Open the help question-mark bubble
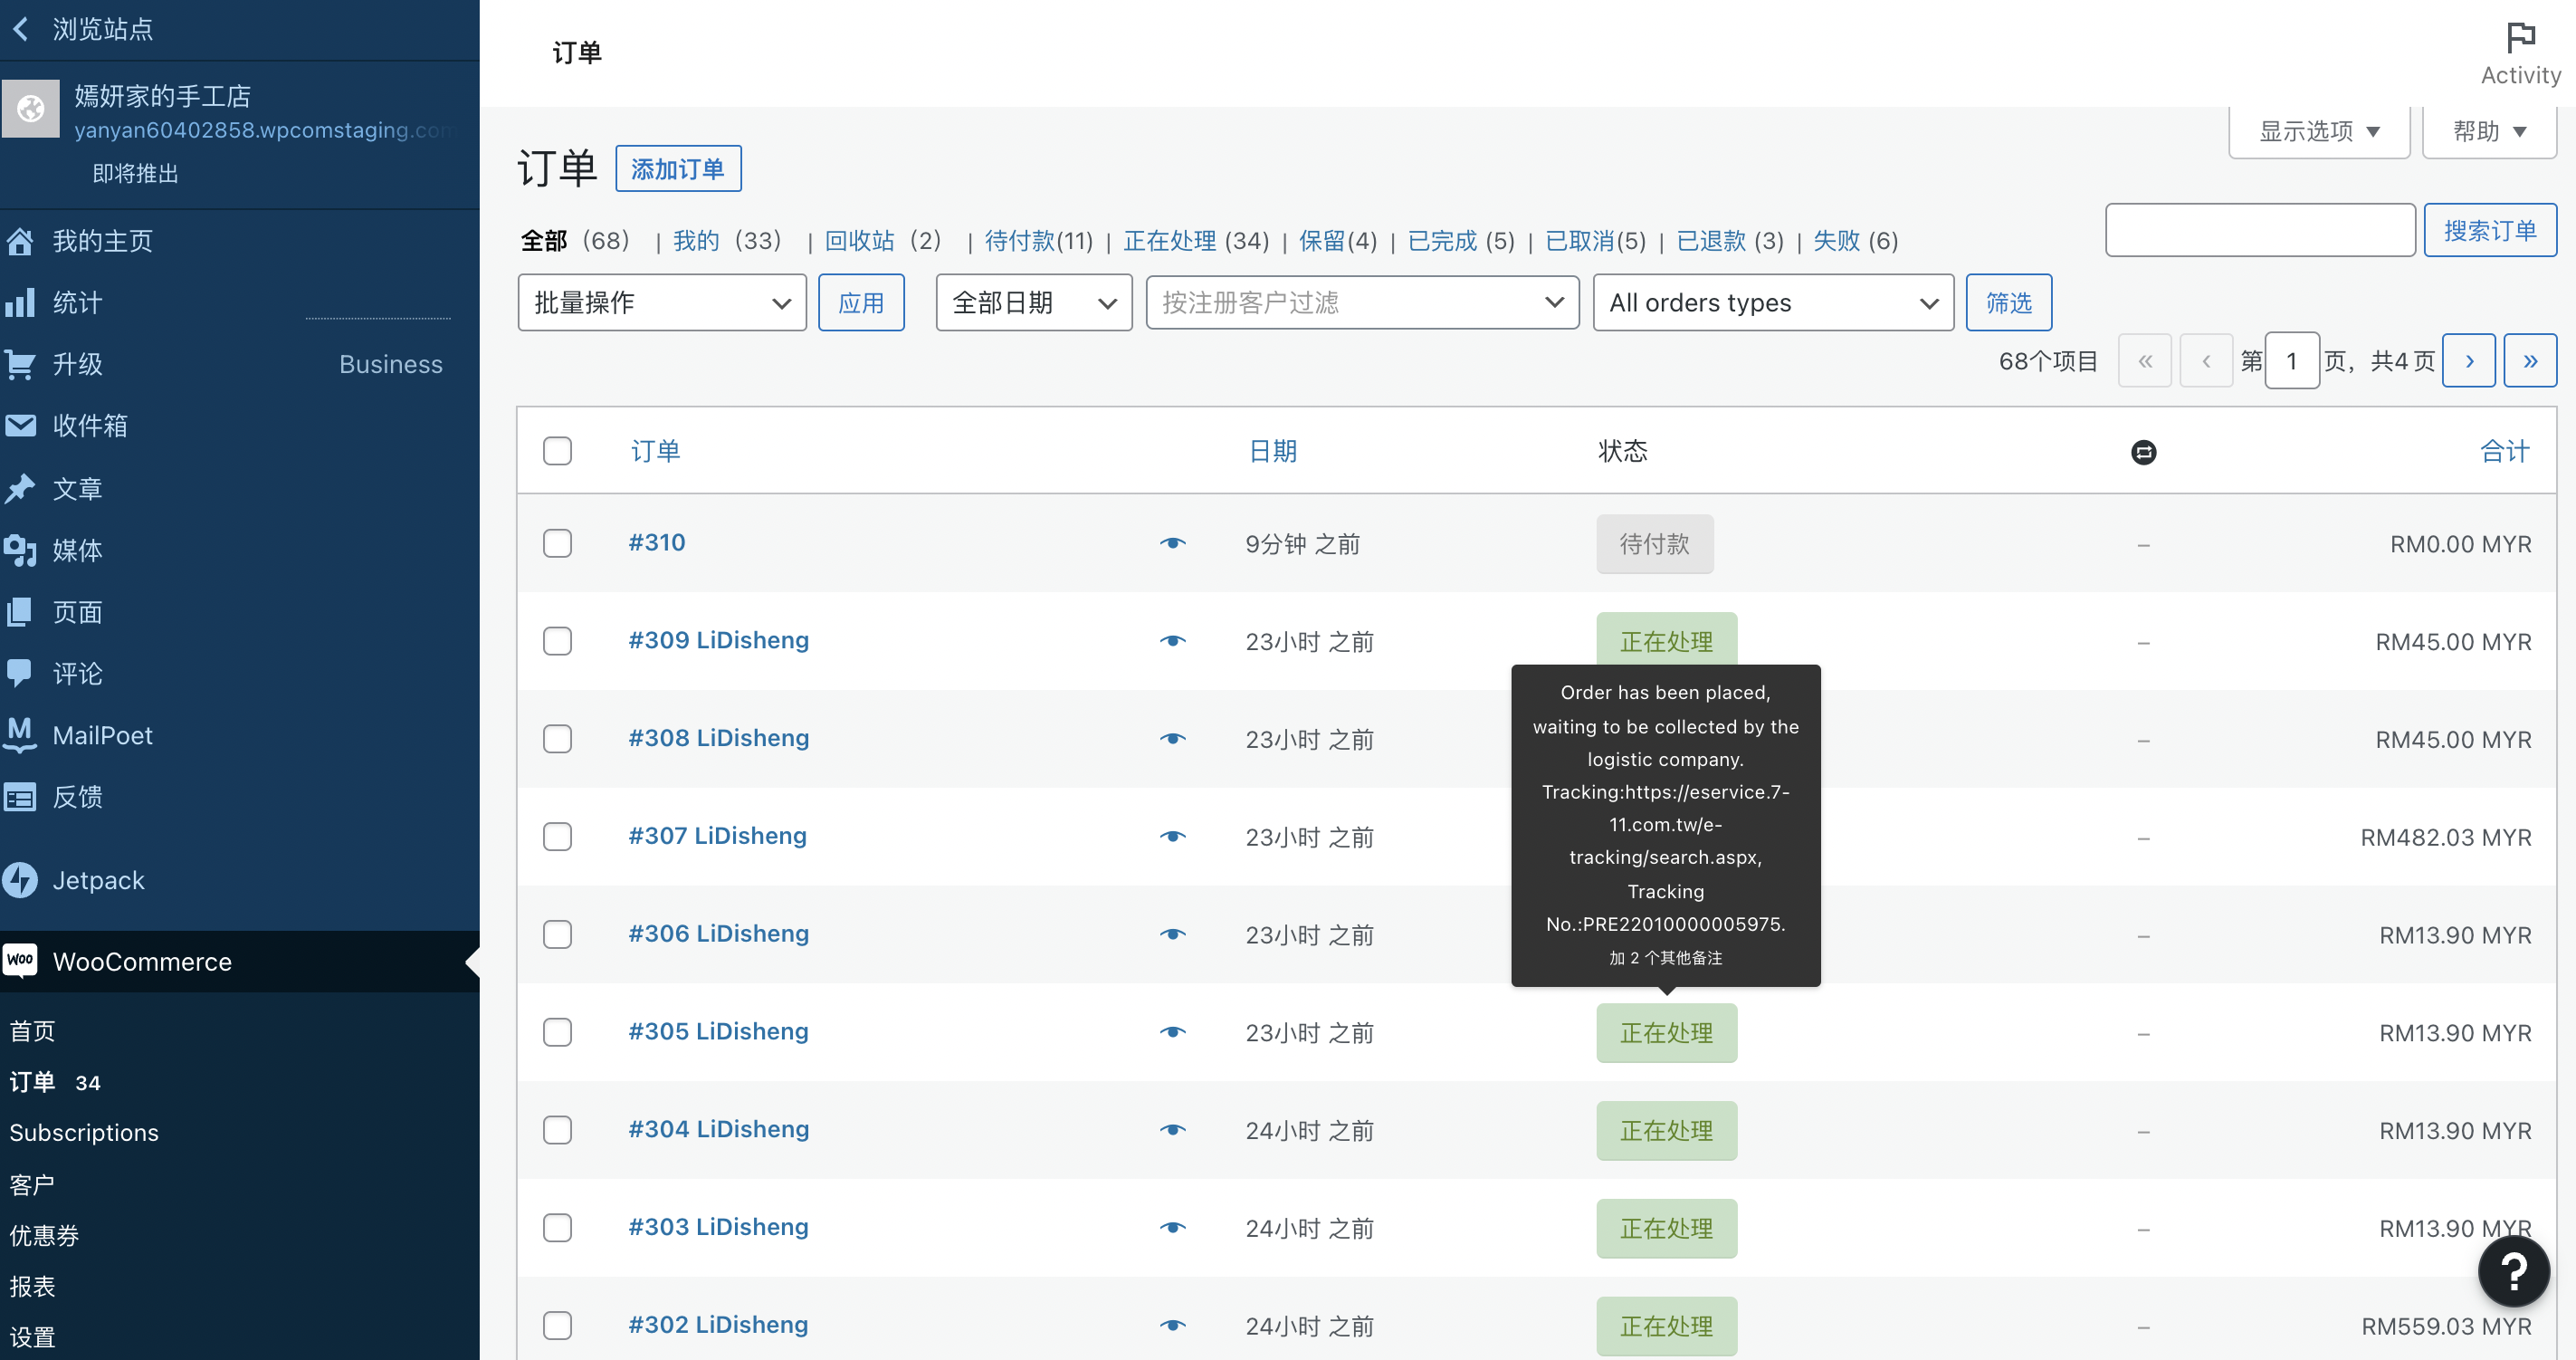 click(2513, 1271)
